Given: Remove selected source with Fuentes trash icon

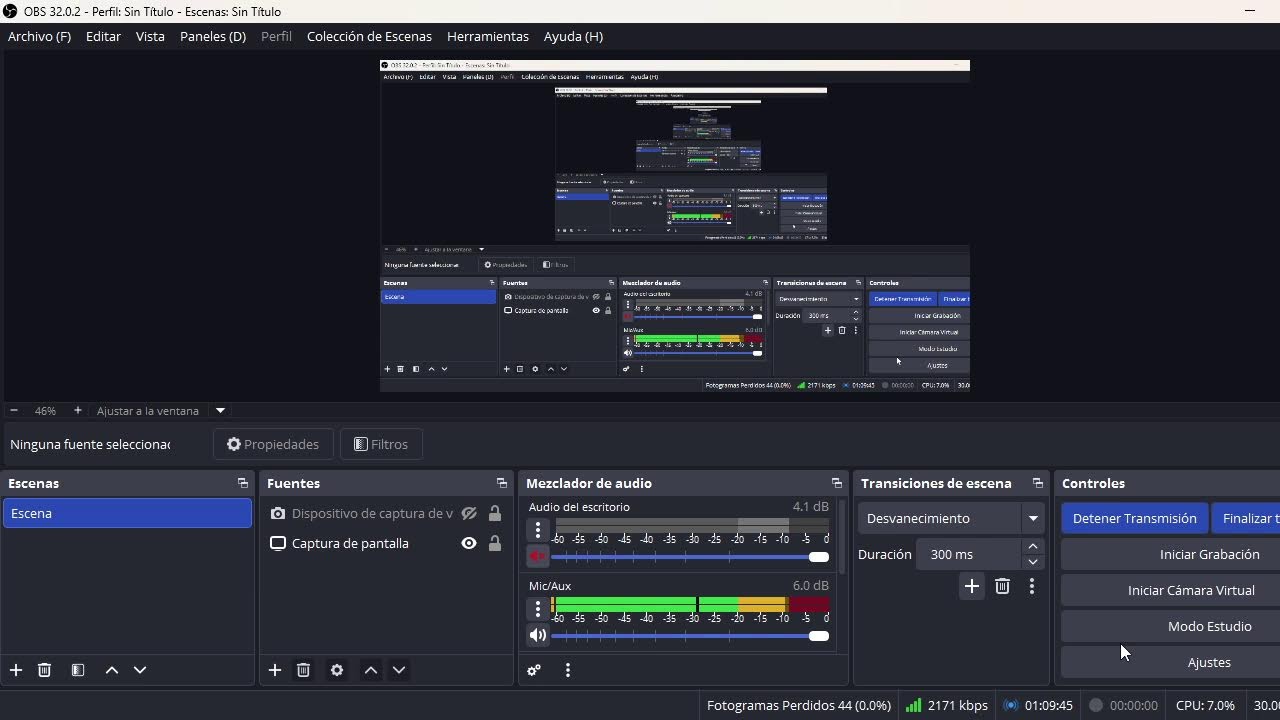Looking at the screenshot, I should (303, 670).
